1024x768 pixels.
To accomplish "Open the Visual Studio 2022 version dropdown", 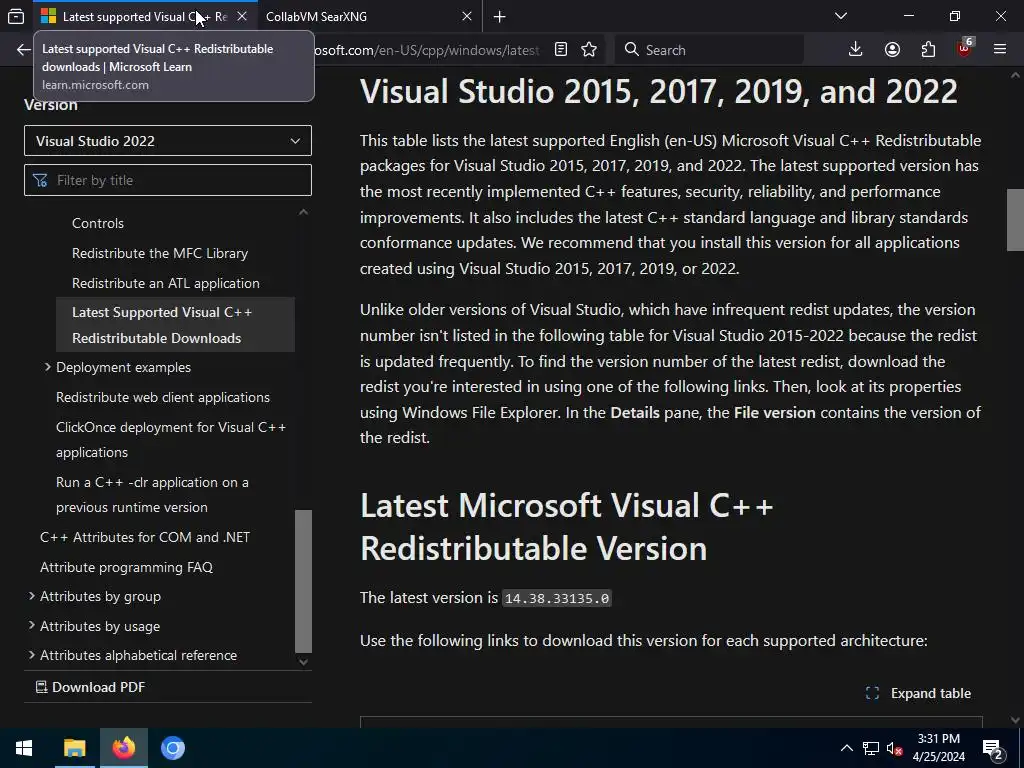I will [x=168, y=140].
